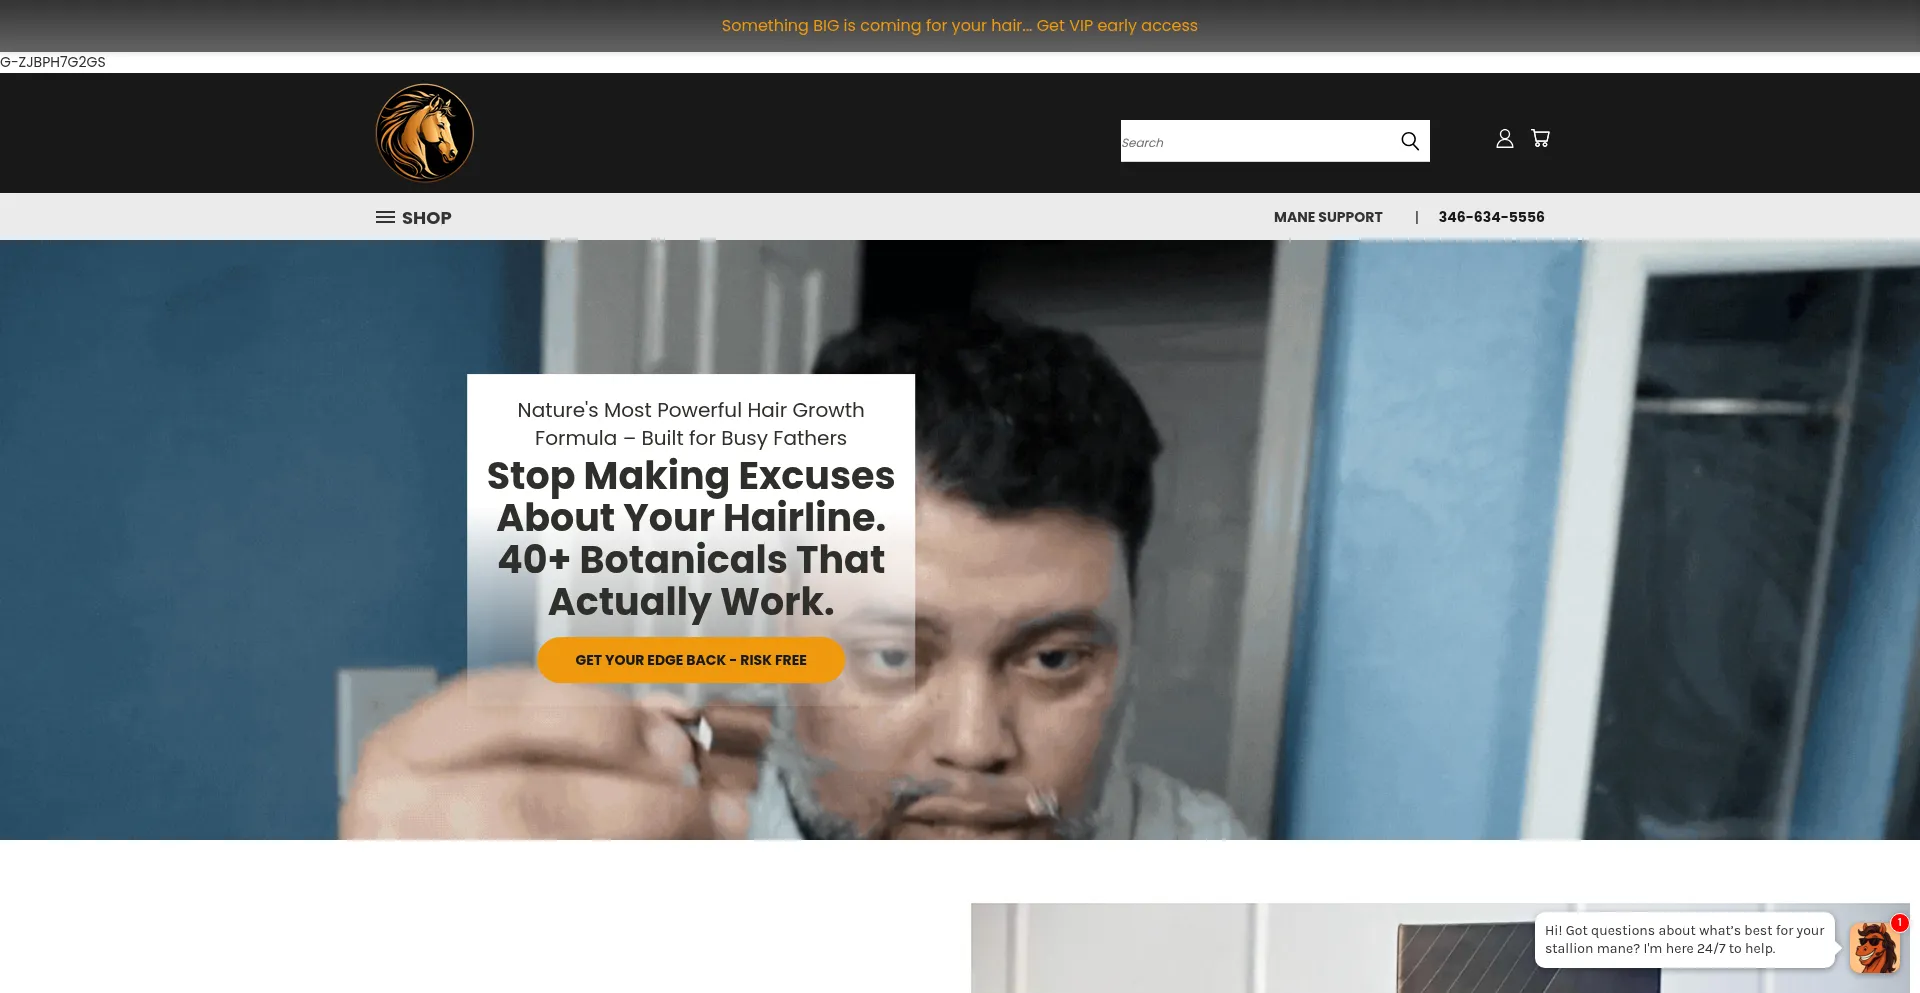Click the white hero promo card
Viewport: 1920px width, 993px height.
click(691, 540)
